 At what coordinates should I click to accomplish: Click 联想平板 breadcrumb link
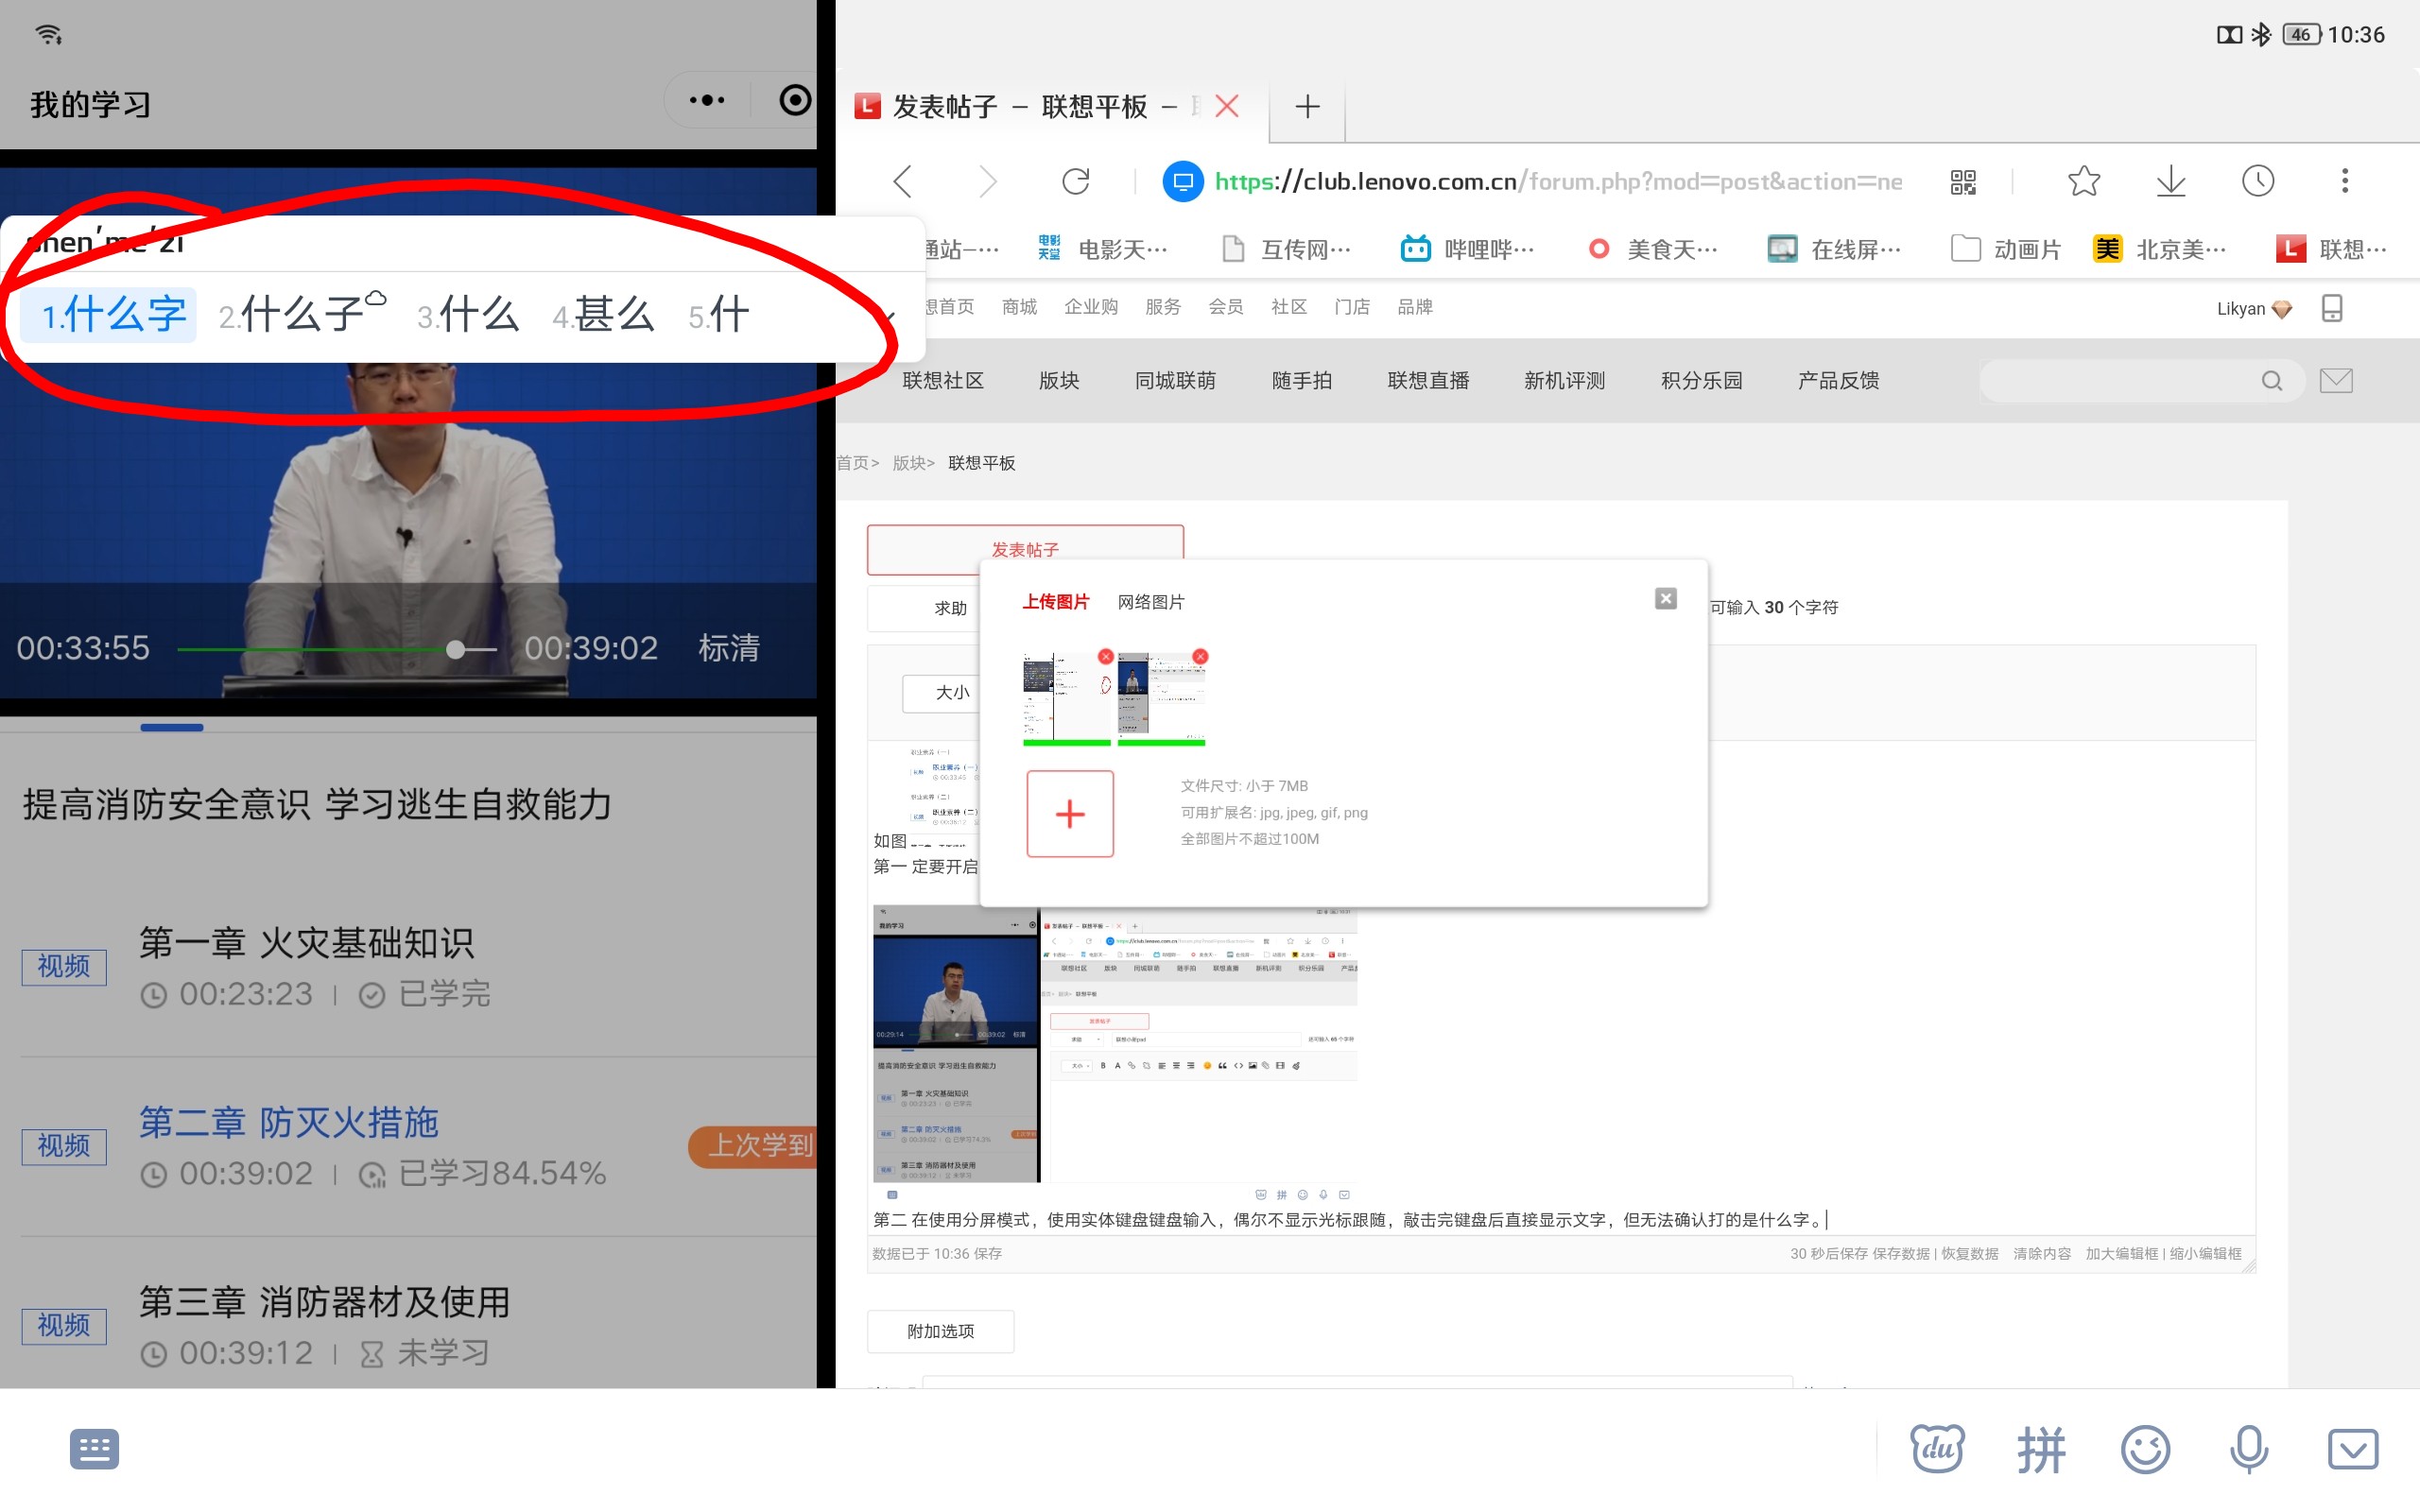(981, 463)
